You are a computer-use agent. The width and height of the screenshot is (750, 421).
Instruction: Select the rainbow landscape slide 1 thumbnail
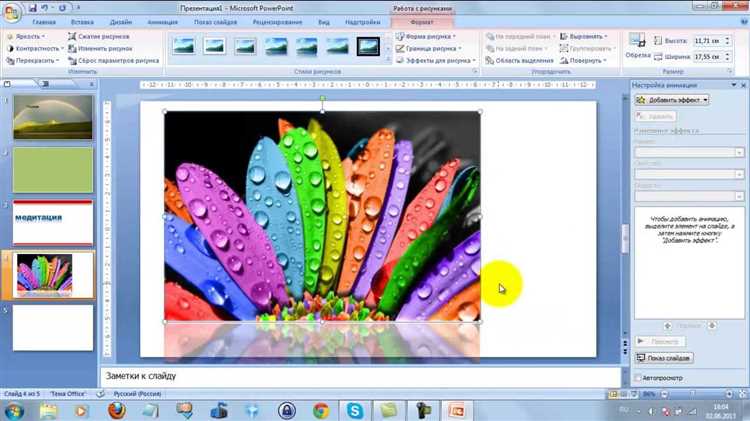53,117
